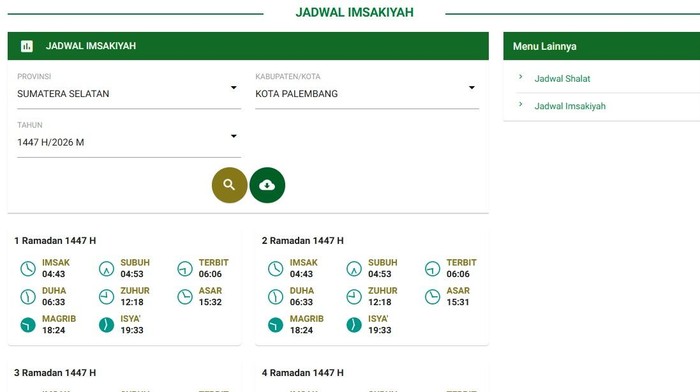The height and width of the screenshot is (392, 700).
Task: Open the Tahun dropdown 1447 H/2026 M
Action: (129, 142)
